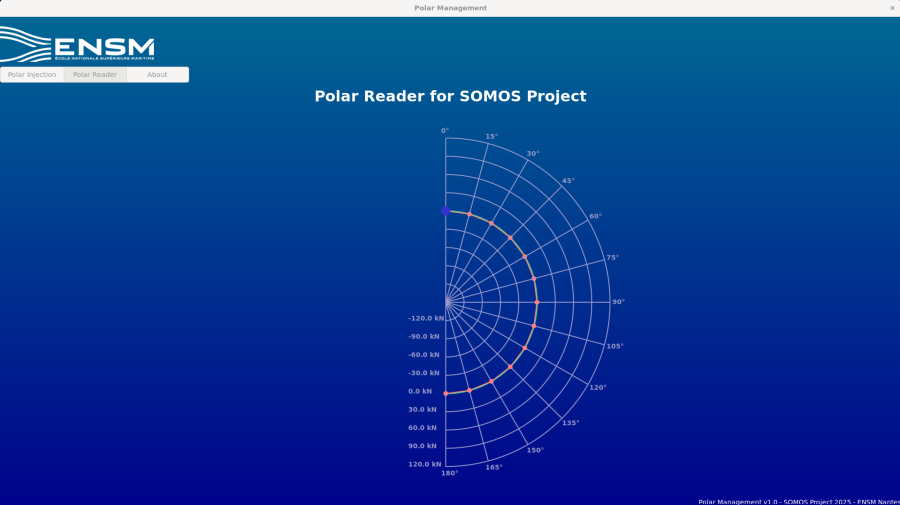Click the Polar Reader for SOMOS Project heading
Viewport: 900px width, 505px height.
450,97
